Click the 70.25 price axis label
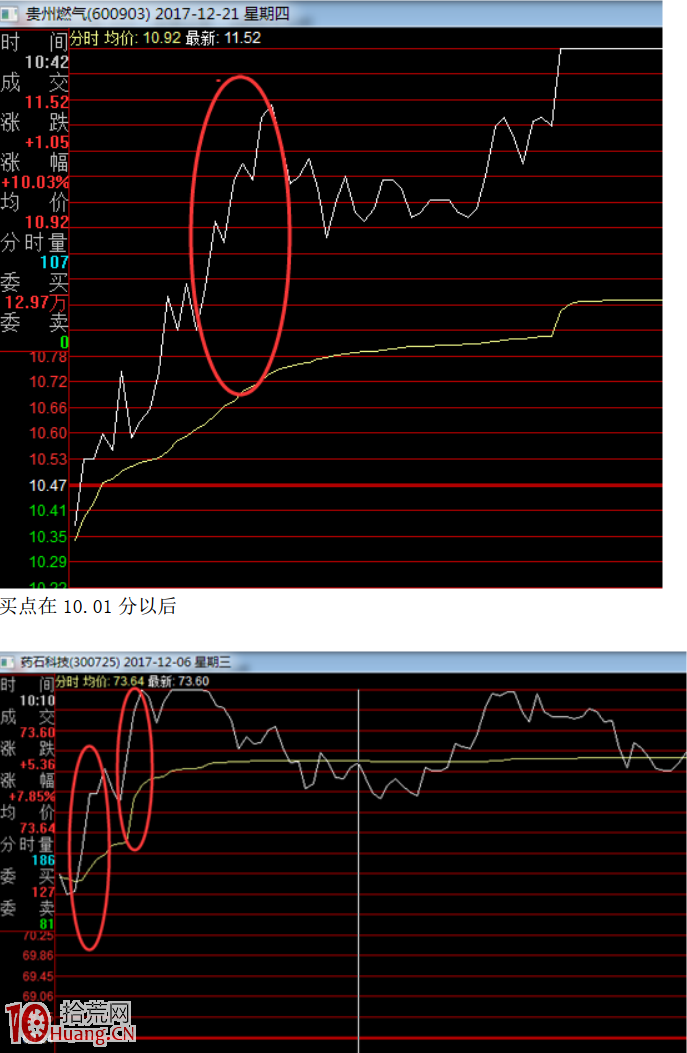The width and height of the screenshot is (687, 1053). [38, 935]
